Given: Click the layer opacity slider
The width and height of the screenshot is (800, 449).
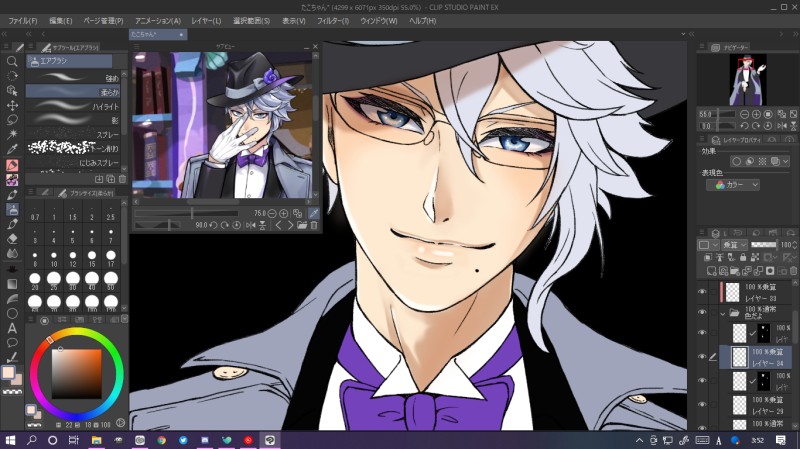Looking at the screenshot, I should click(764, 245).
